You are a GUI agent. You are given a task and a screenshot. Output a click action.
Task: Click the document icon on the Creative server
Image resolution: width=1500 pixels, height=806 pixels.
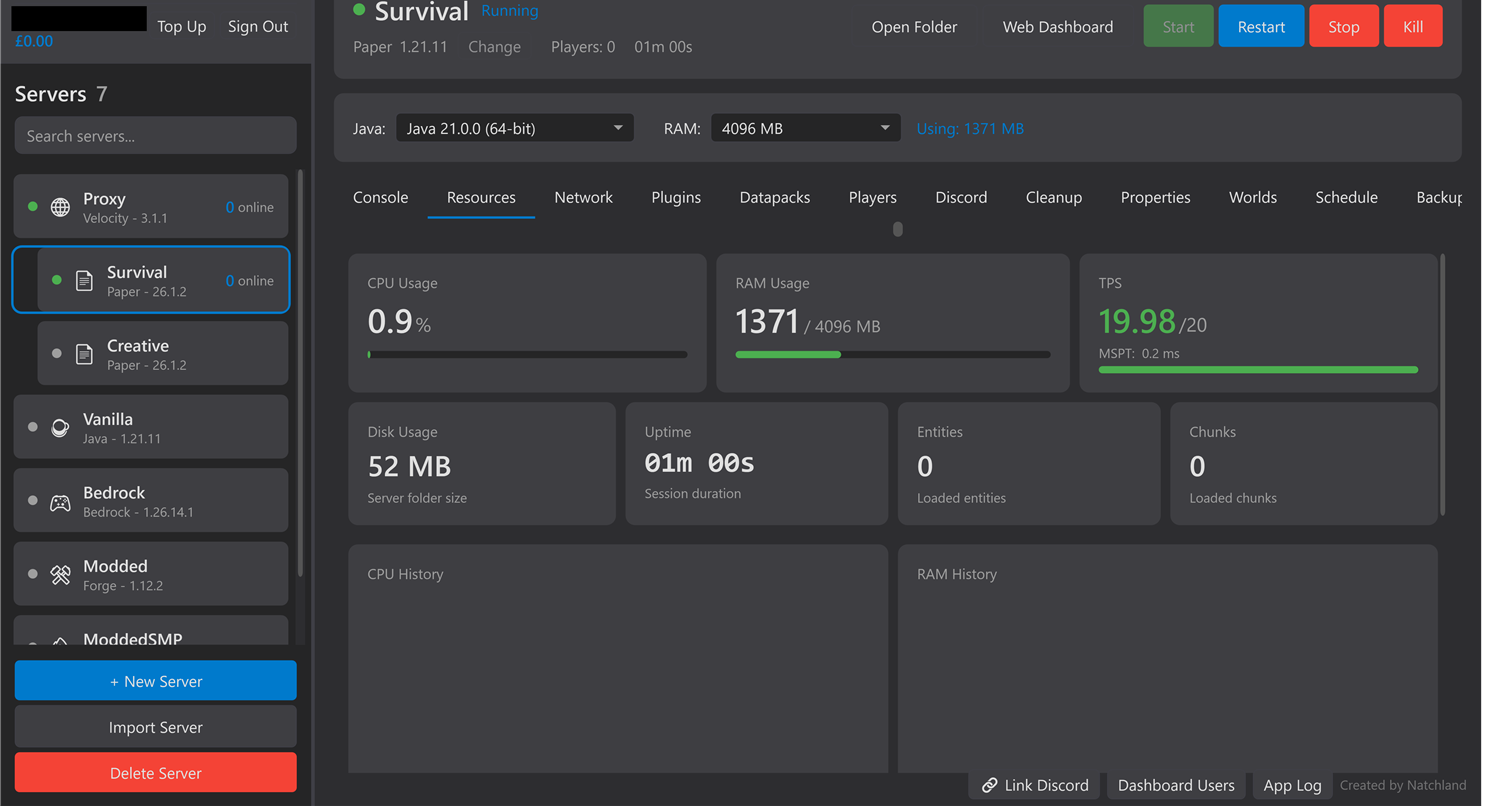pos(85,353)
